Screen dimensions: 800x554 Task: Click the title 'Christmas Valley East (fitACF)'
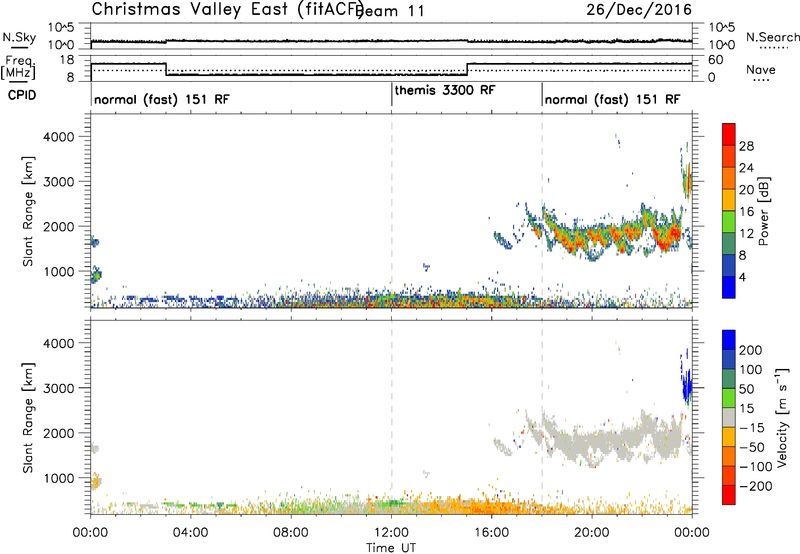pos(228,9)
